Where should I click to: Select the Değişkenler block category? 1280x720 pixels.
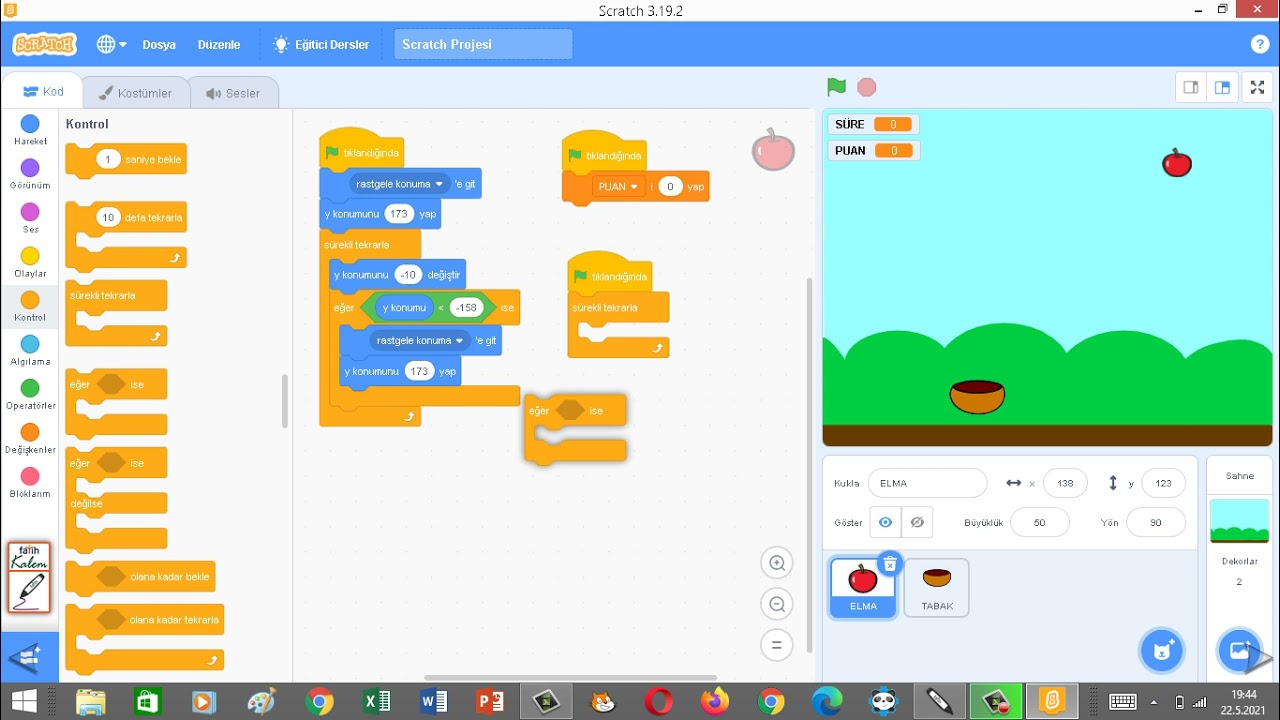coord(30,438)
